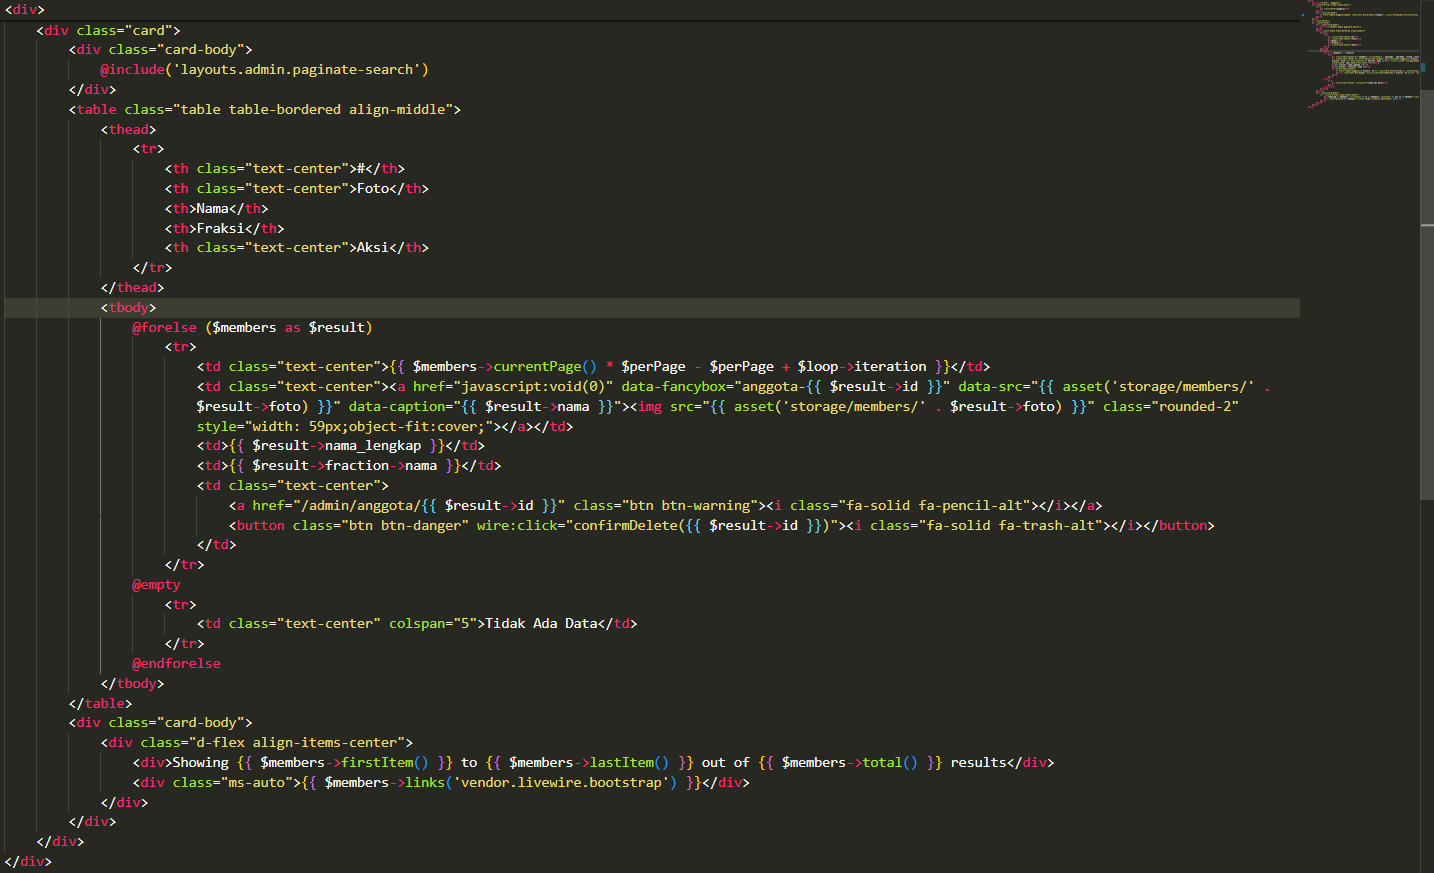The image size is (1434, 873).
Task: Click the @forelse directive in the code
Action: (163, 326)
